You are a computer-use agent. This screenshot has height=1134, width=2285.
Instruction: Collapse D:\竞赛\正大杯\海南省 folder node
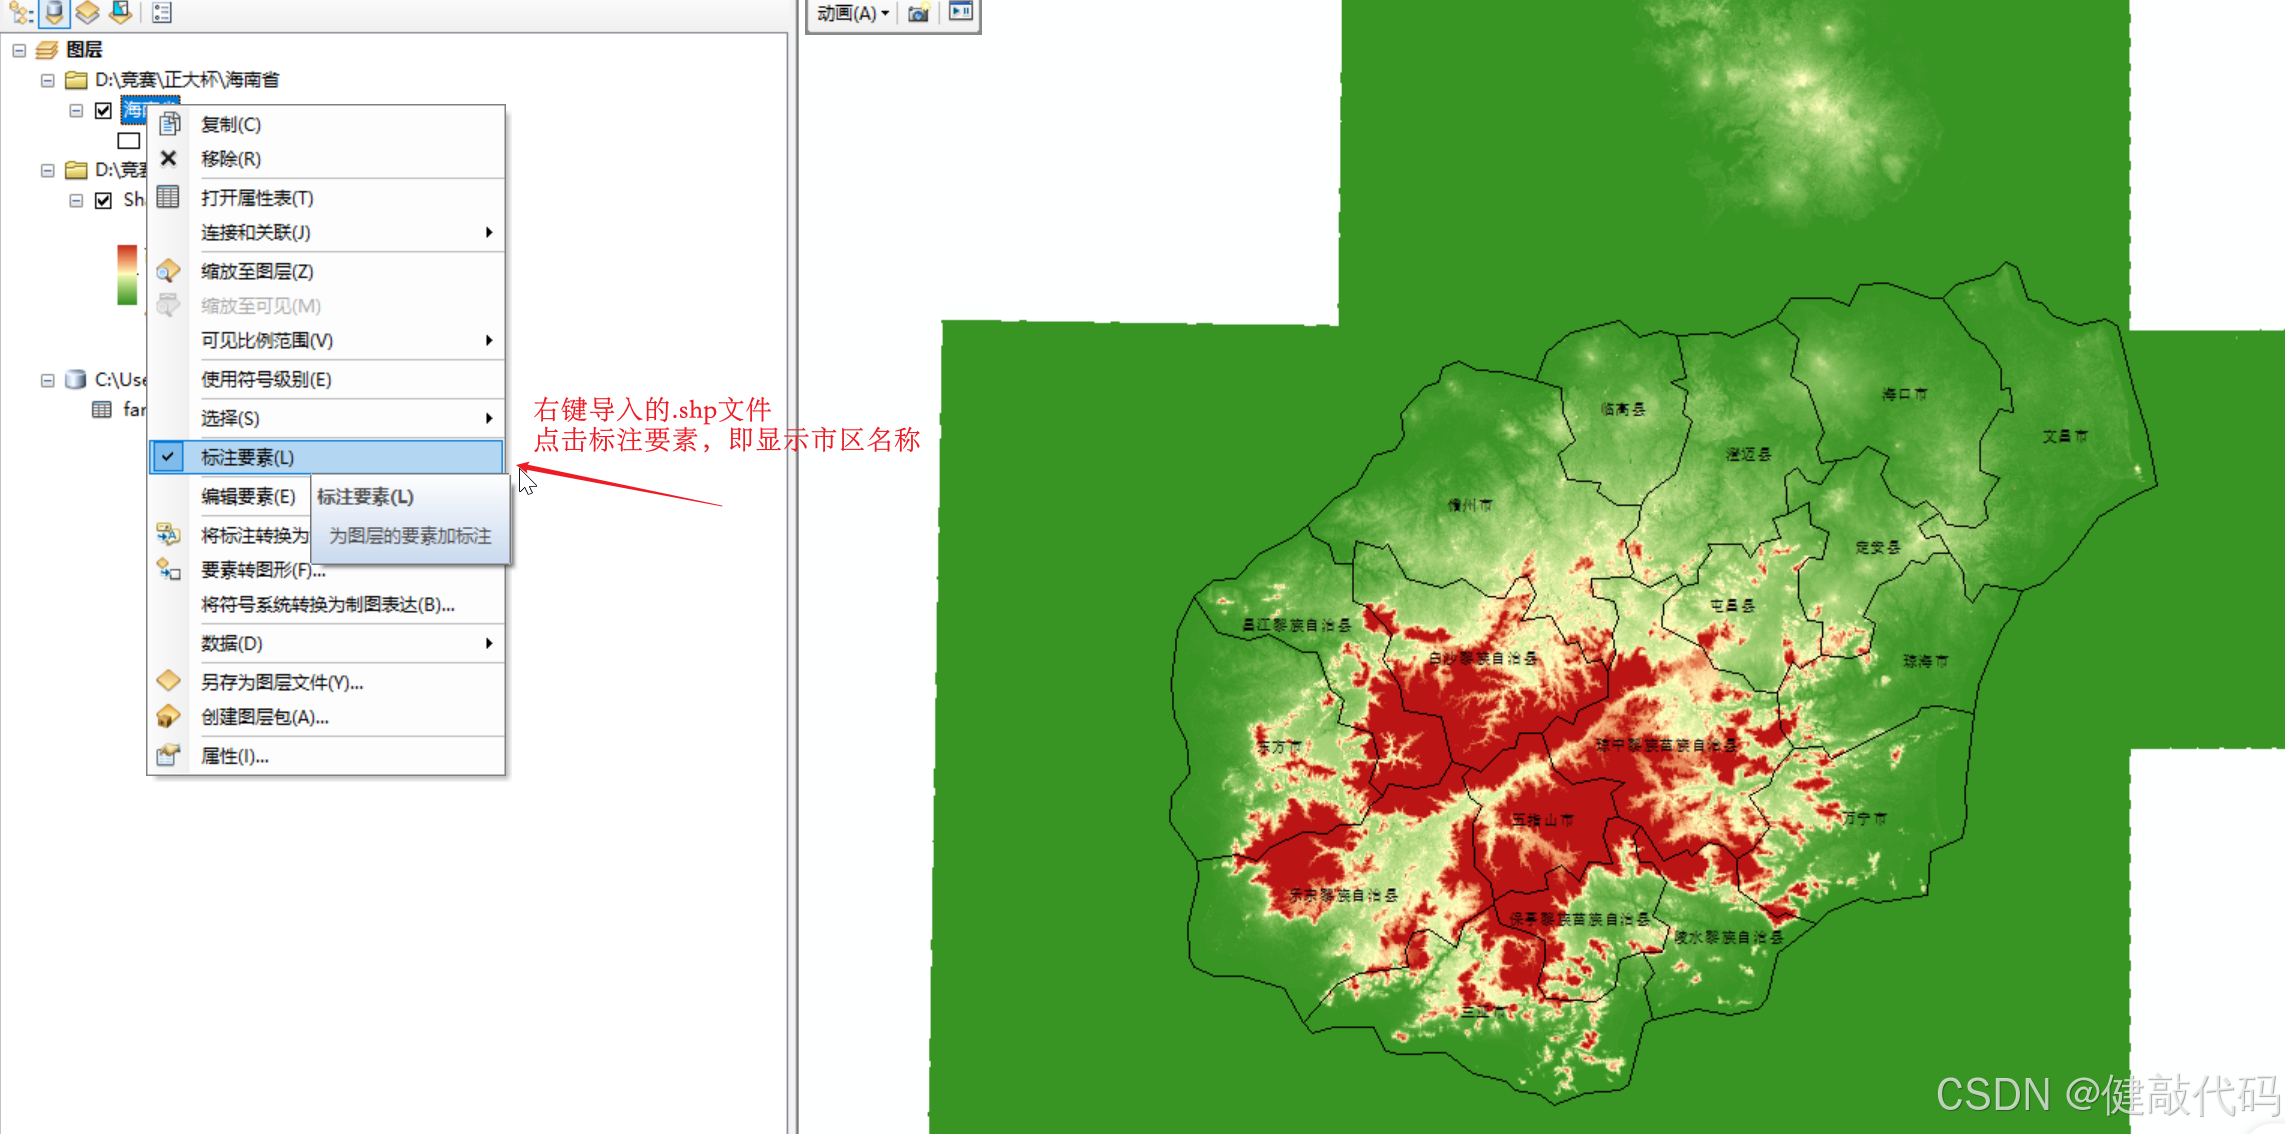tap(47, 80)
